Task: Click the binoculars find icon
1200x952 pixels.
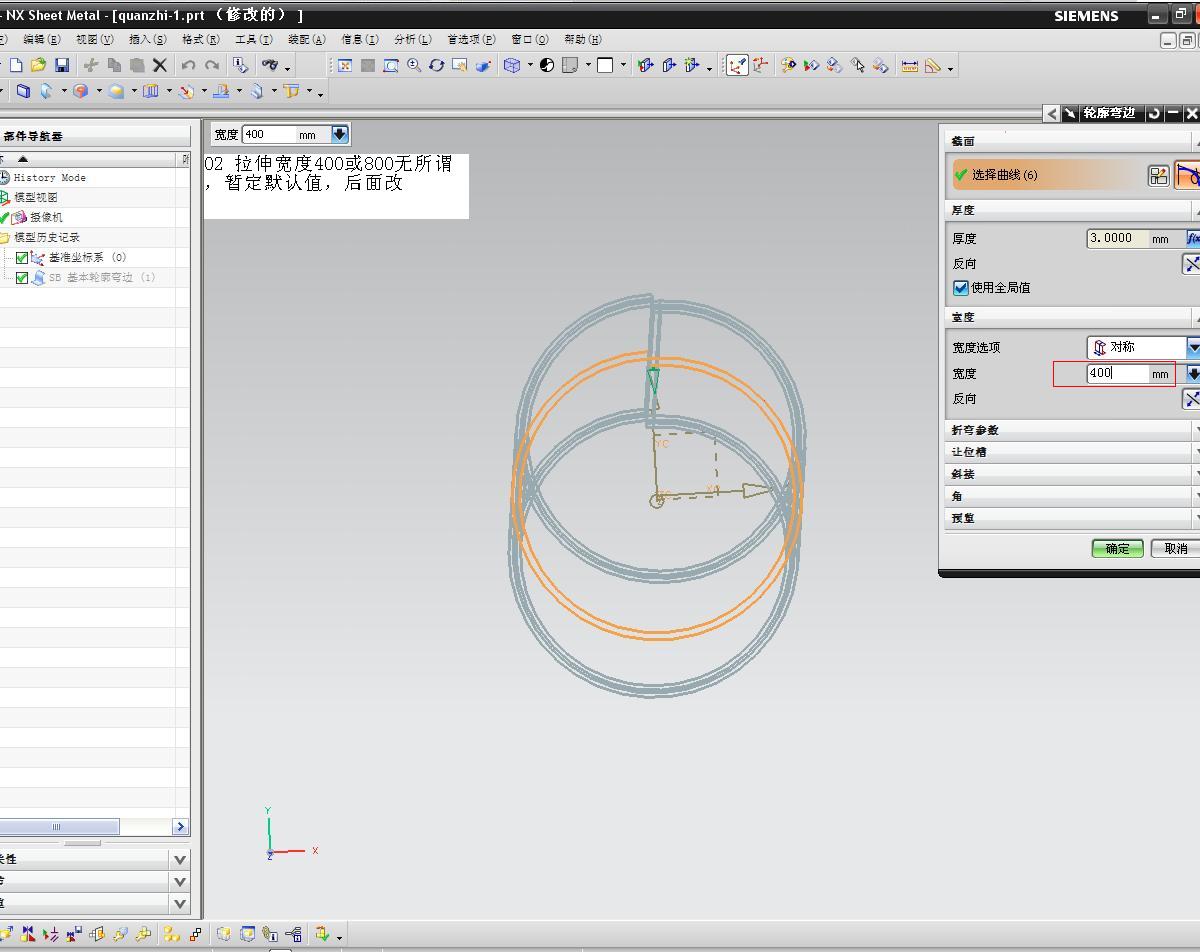Action: [x=270, y=65]
